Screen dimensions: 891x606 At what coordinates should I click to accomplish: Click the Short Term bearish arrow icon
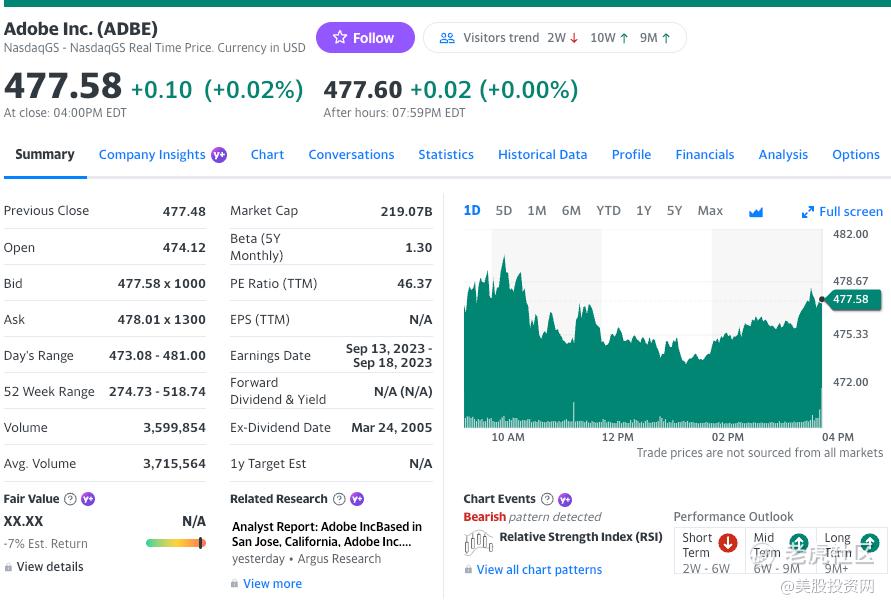click(x=728, y=543)
